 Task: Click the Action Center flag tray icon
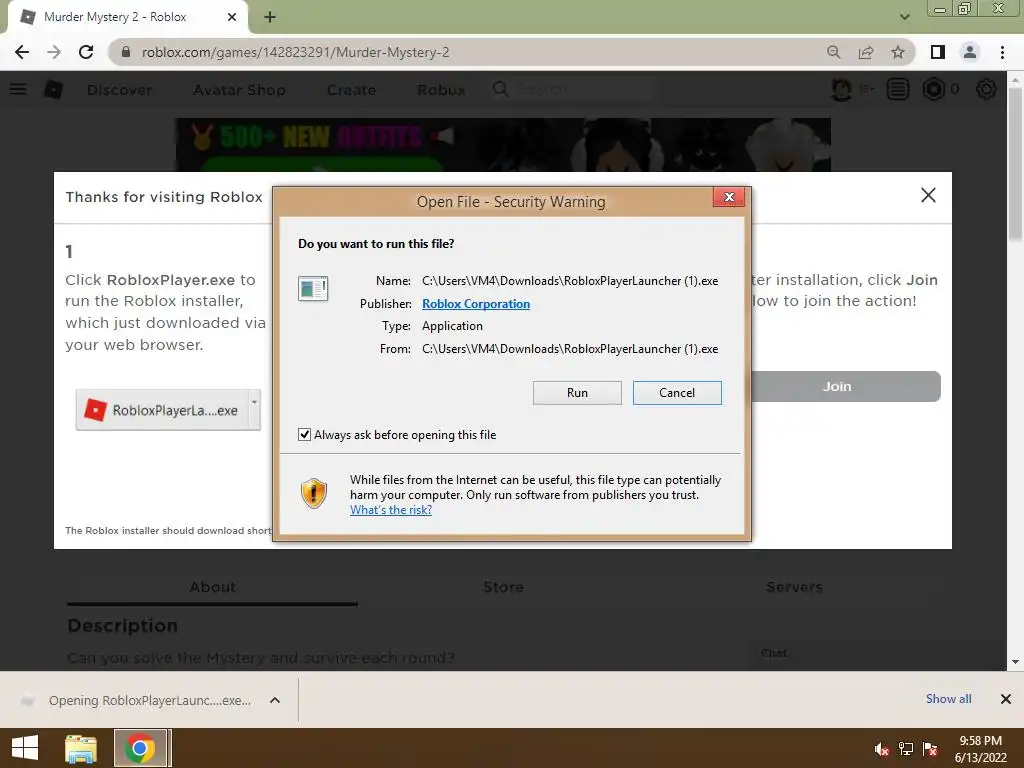point(930,749)
